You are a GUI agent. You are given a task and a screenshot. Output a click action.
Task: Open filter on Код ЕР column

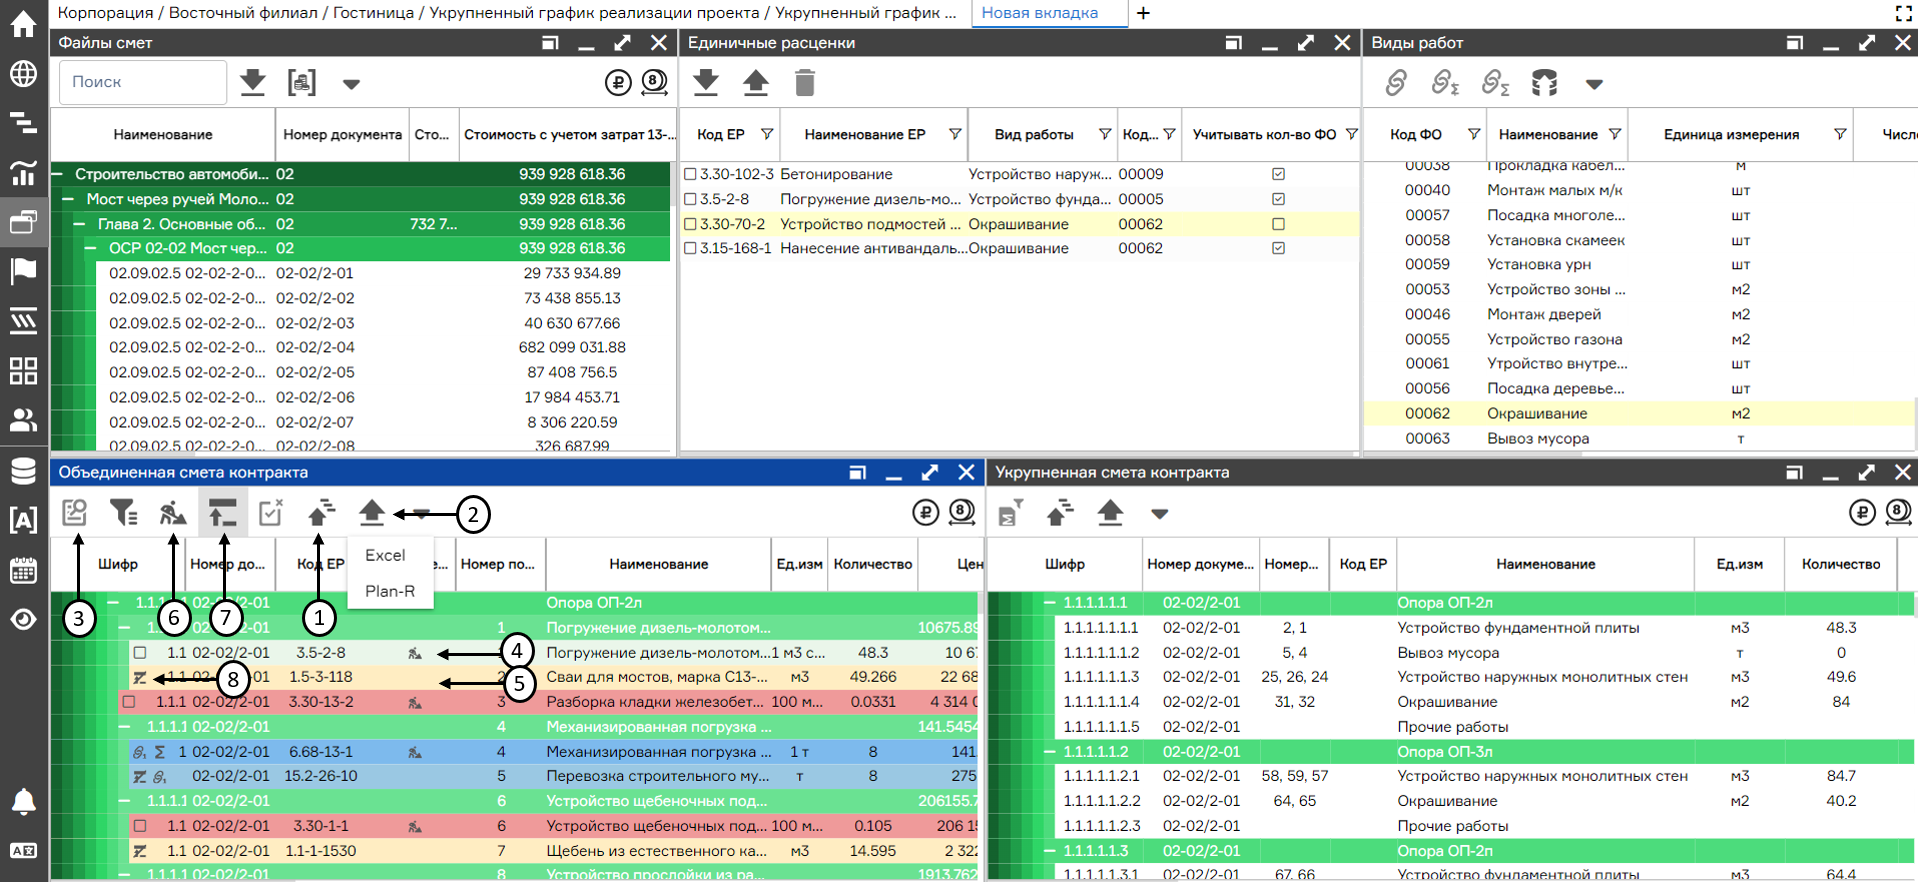click(x=767, y=134)
